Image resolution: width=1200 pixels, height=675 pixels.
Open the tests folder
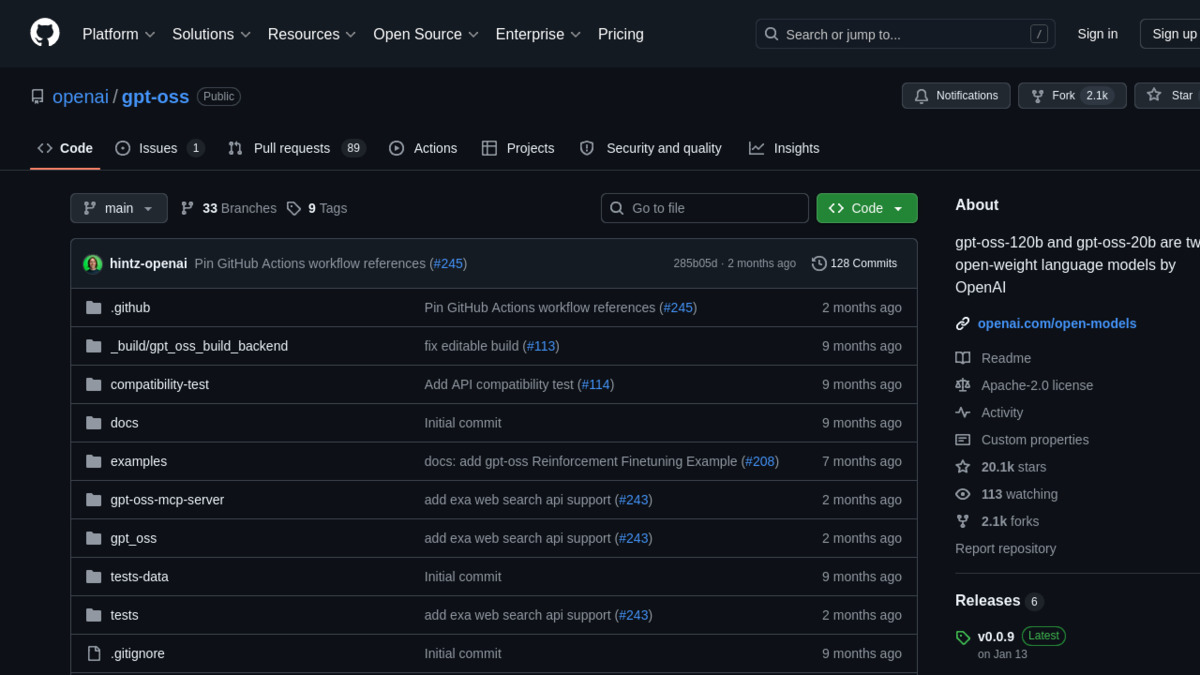pos(124,615)
